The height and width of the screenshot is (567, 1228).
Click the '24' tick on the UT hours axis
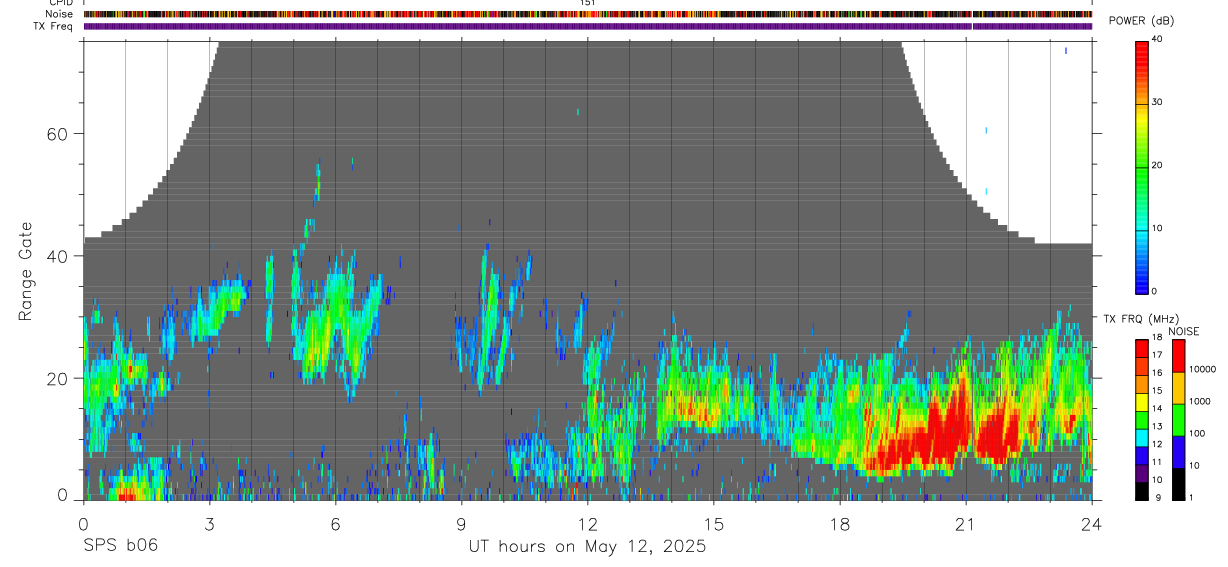1092,522
